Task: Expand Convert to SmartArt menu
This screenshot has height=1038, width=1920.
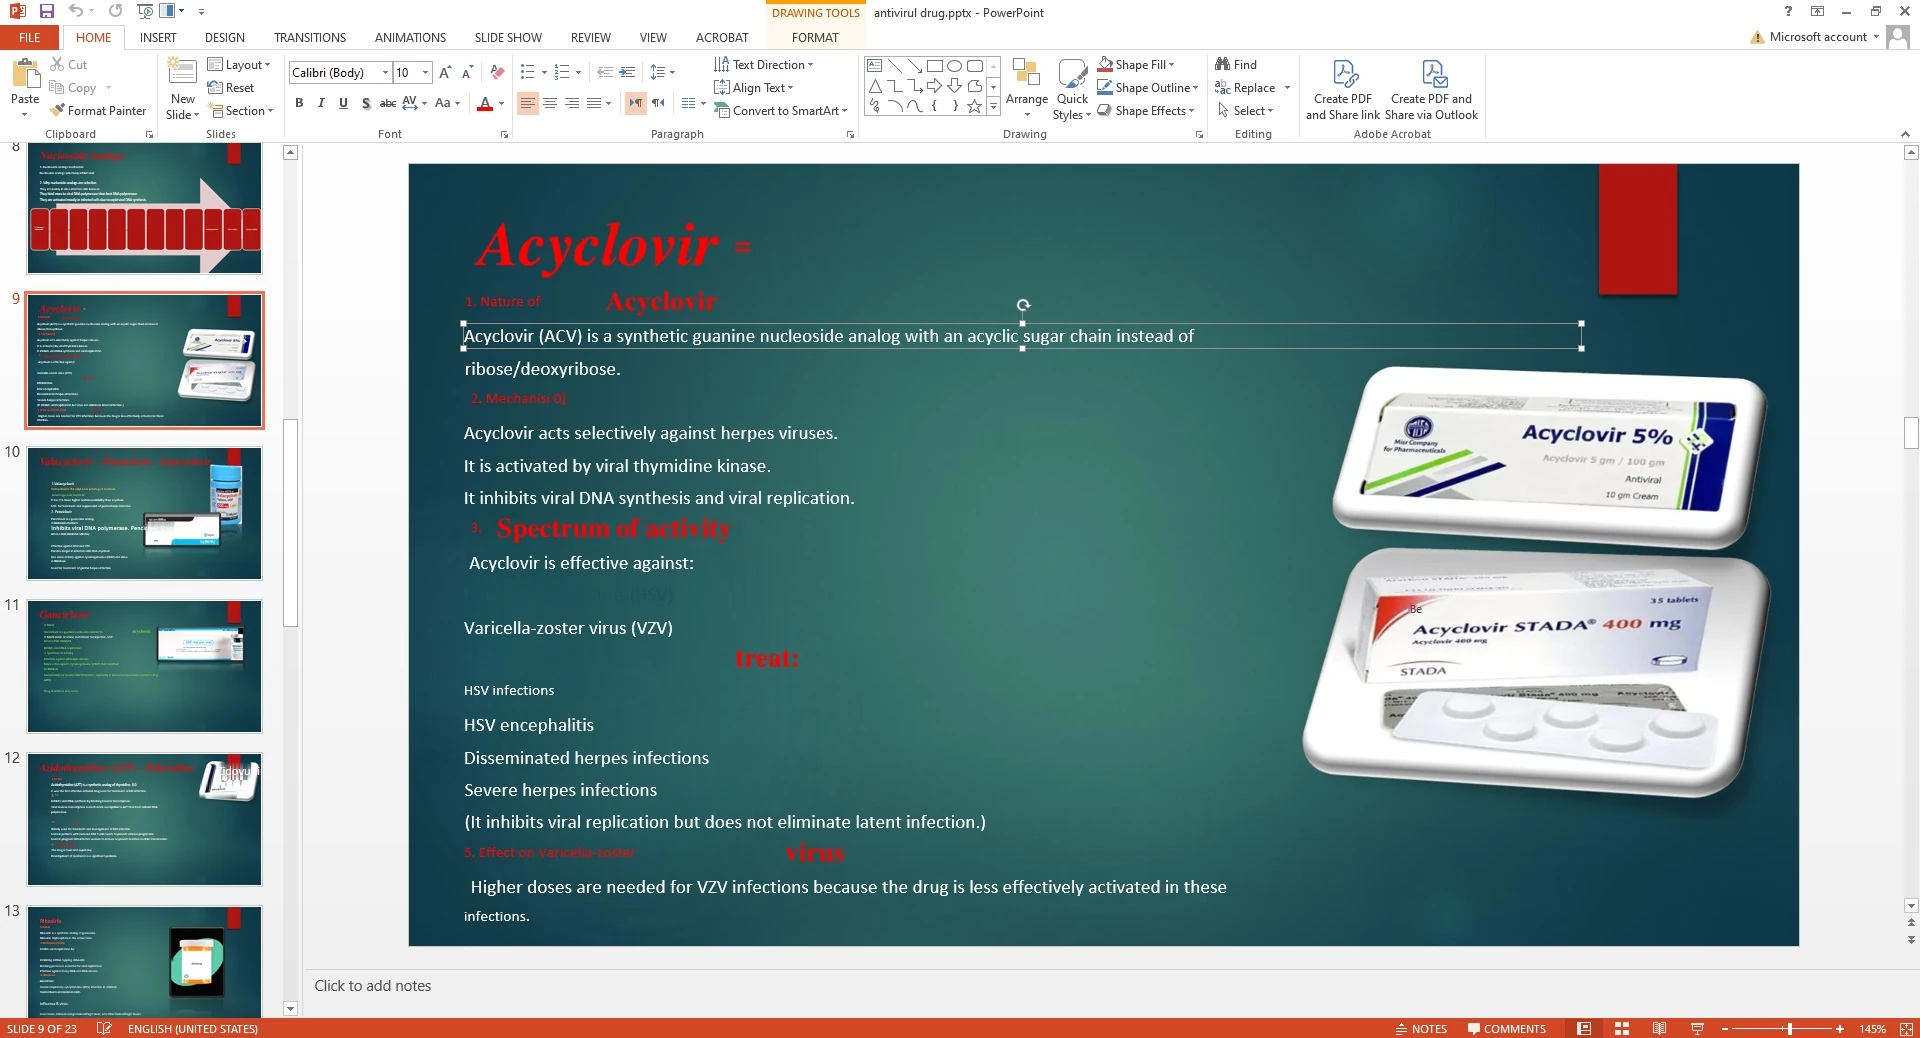Action: pyautogui.click(x=781, y=110)
